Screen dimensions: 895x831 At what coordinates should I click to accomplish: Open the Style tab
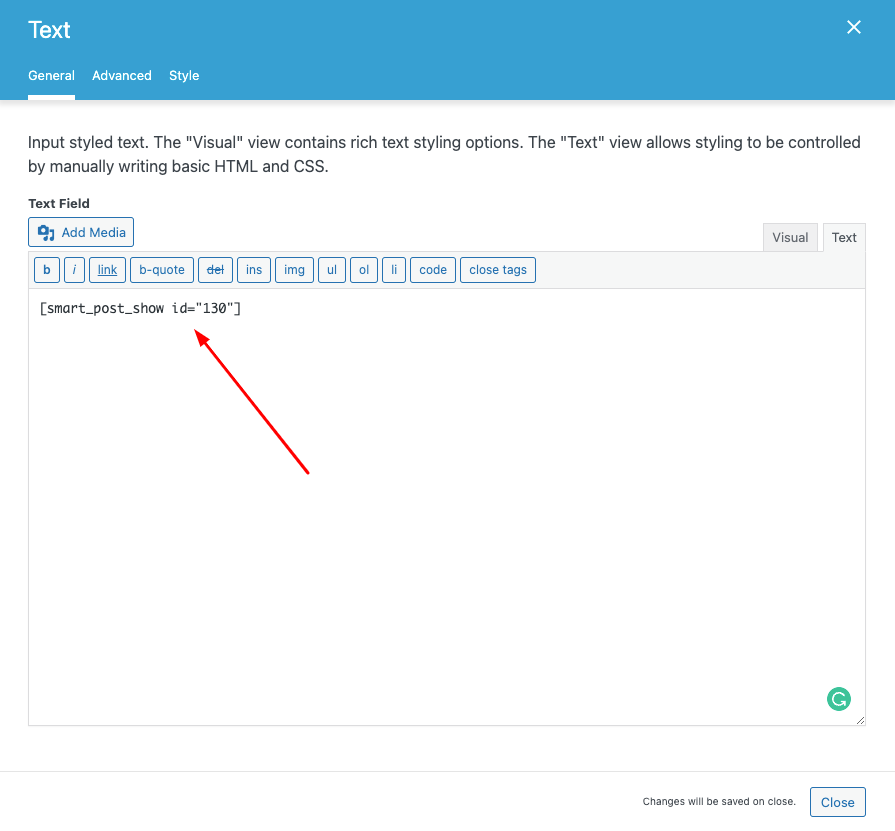point(184,75)
